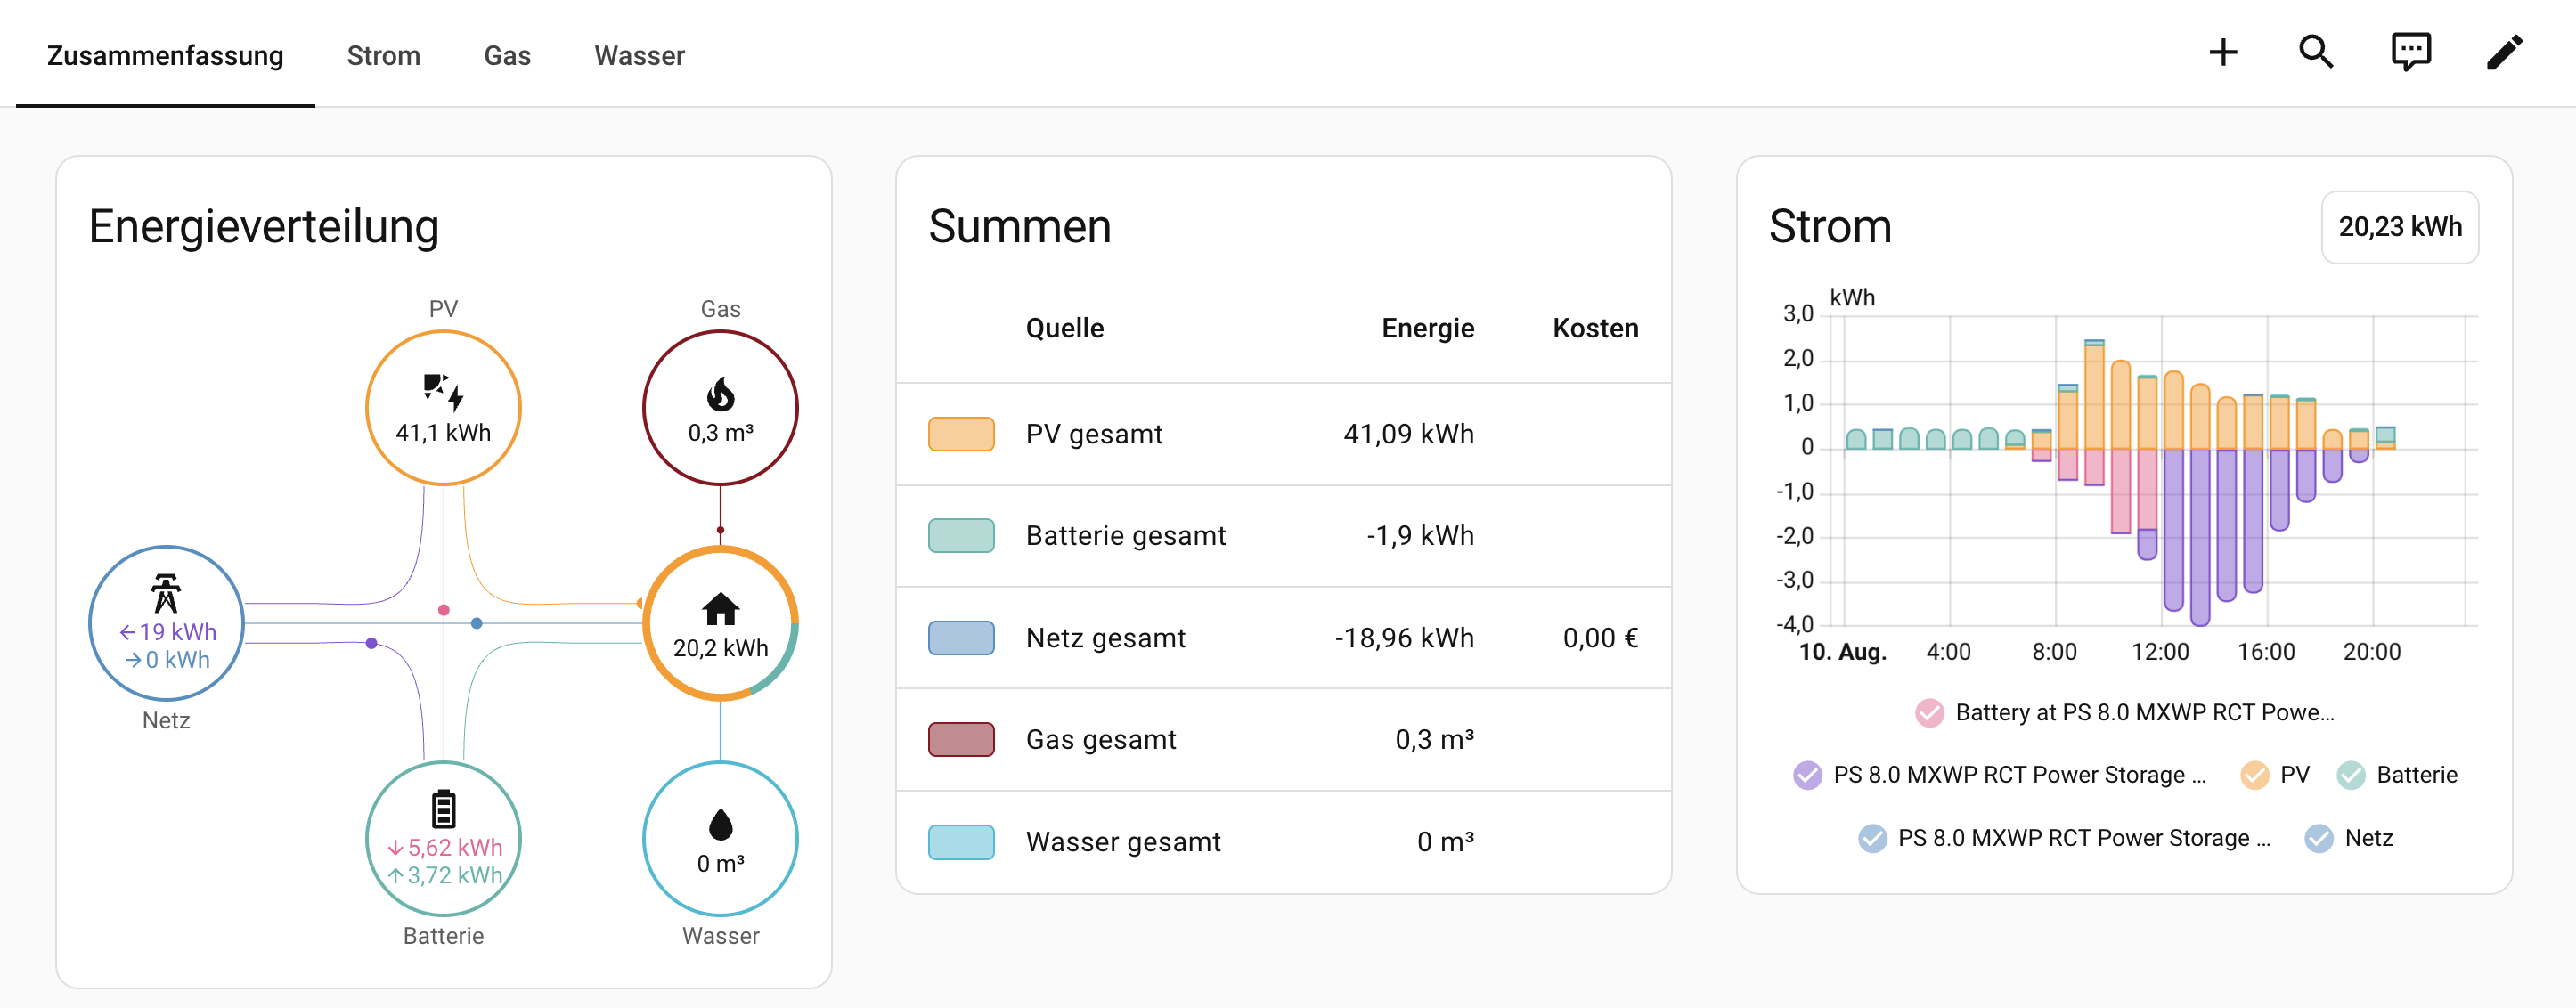The image size is (2576, 1008).
Task: Toggle the PV series in chart legend
Action: coord(2275,775)
